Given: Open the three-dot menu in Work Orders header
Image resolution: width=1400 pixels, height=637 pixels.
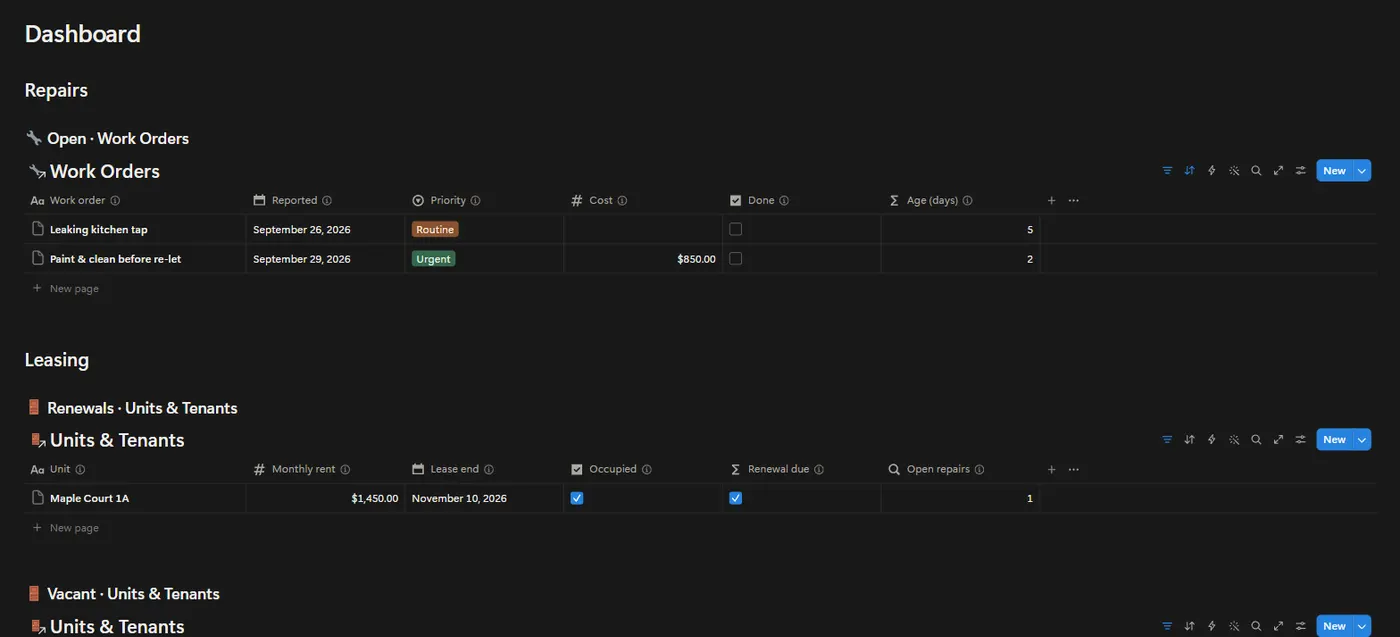Looking at the screenshot, I should (x=1073, y=201).
